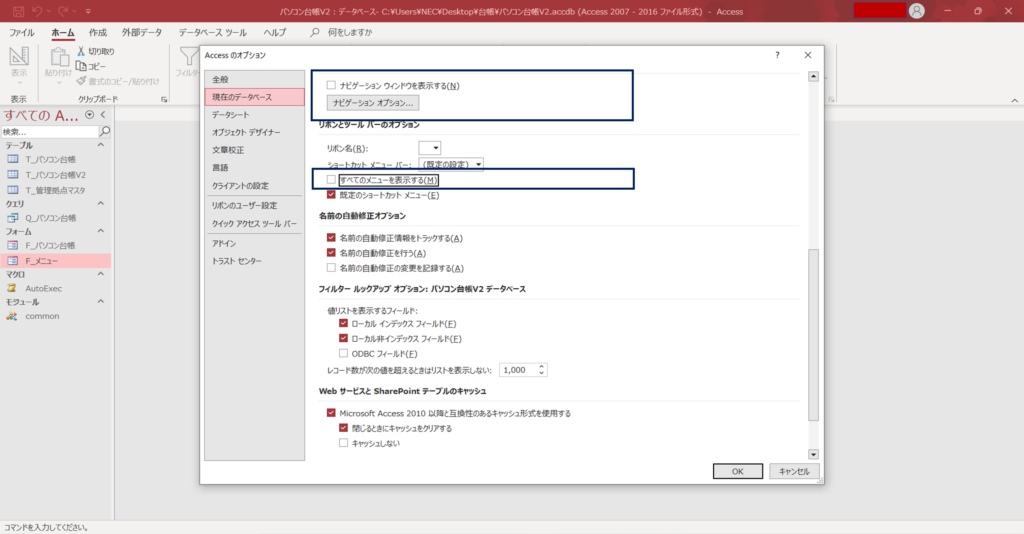Click the user account avatar icon
This screenshot has height=534, width=1024.
(917, 11)
